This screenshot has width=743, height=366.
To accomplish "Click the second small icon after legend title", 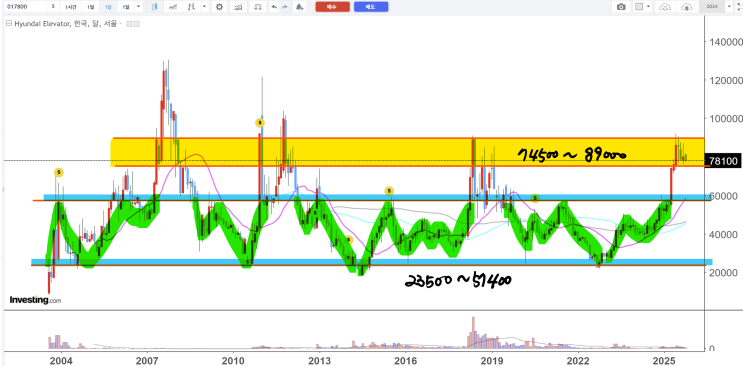I will tap(136, 24).
